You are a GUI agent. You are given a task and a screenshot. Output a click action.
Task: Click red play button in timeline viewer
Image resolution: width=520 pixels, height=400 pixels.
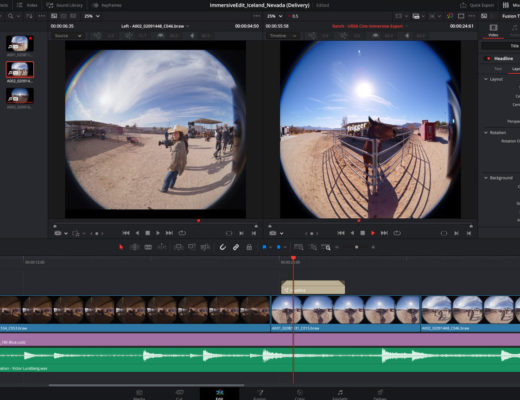[373, 233]
